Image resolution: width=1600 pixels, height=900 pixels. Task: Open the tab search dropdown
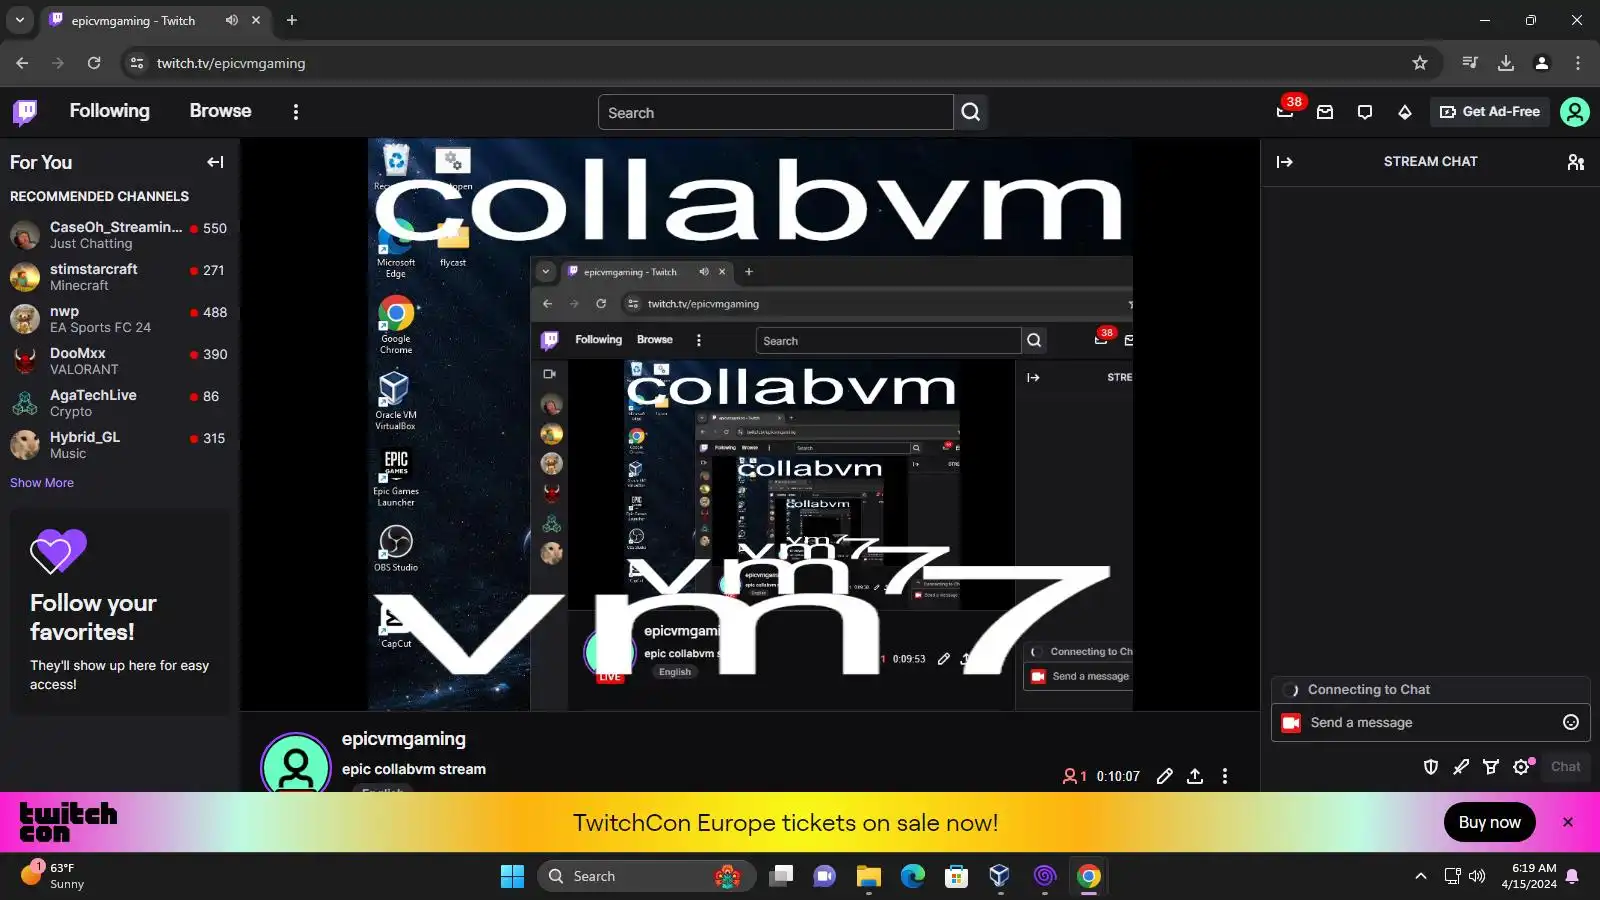[x=19, y=20]
